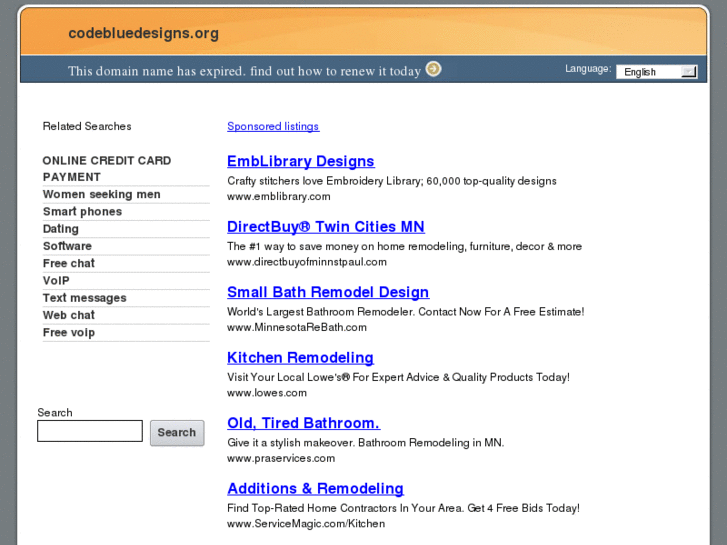This screenshot has height=545, width=727.
Task: Open the EmbLibrary Designs ad link
Action: coord(301,161)
